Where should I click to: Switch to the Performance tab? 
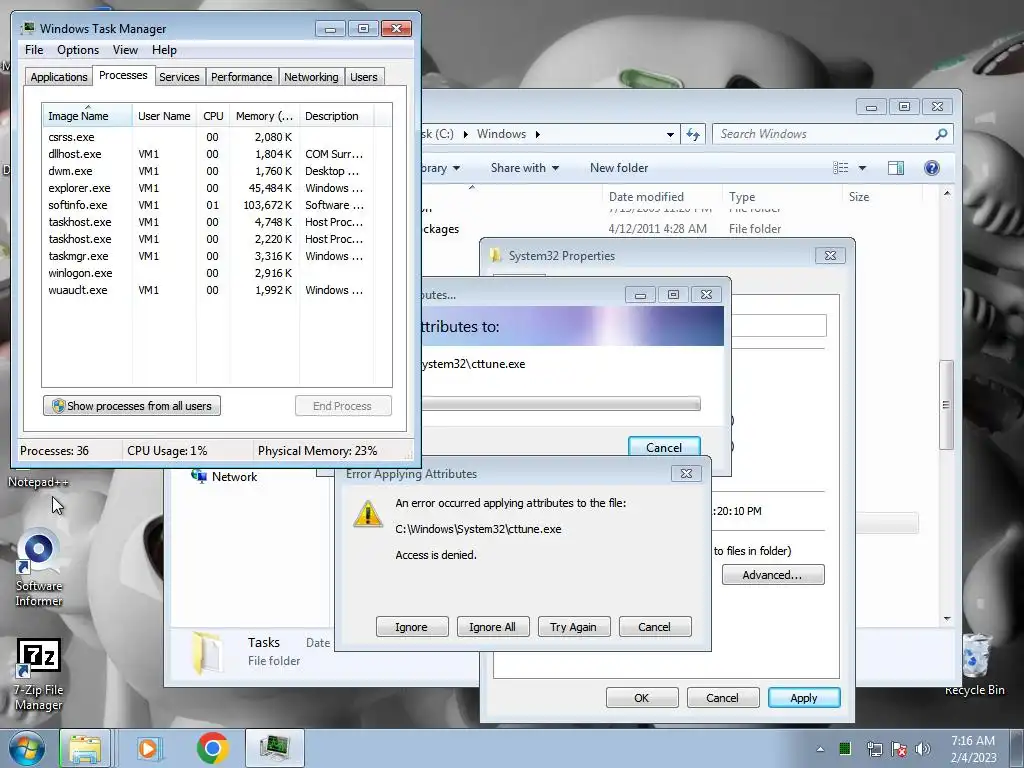(x=242, y=77)
